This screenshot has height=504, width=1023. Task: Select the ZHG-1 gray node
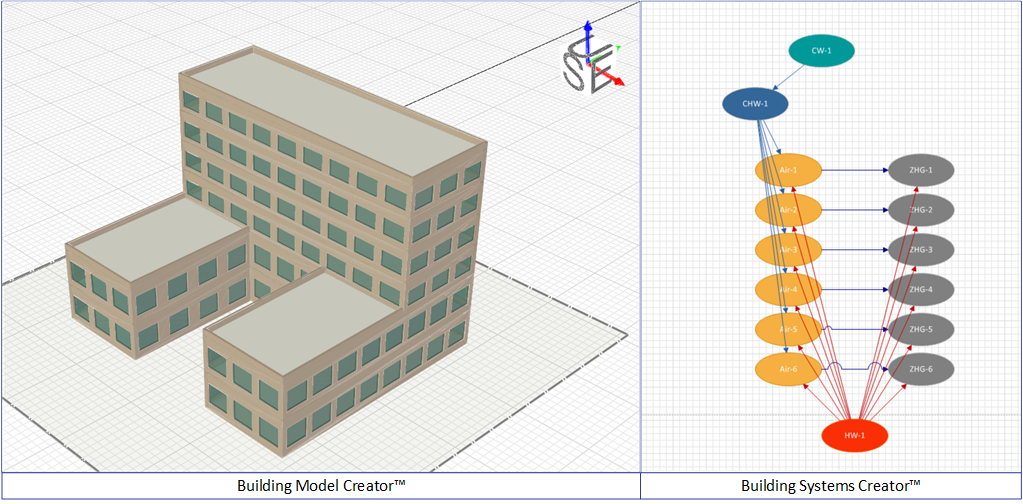pos(921,171)
